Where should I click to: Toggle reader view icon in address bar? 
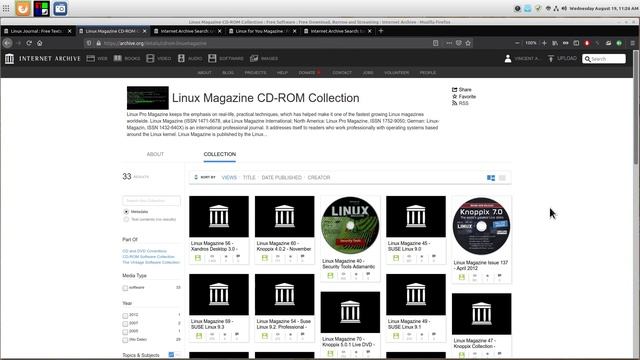pos(436,43)
